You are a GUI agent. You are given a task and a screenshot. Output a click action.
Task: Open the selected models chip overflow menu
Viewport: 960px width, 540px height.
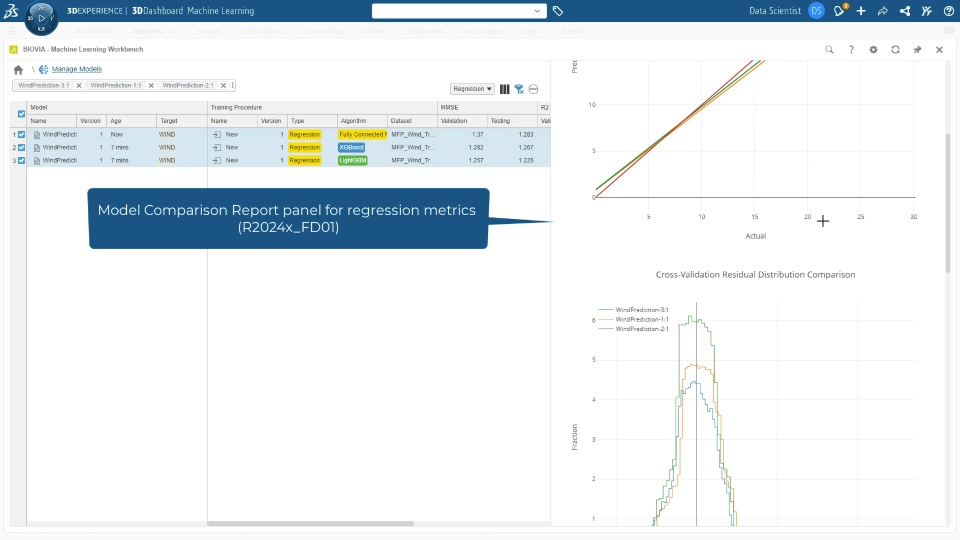(233, 86)
